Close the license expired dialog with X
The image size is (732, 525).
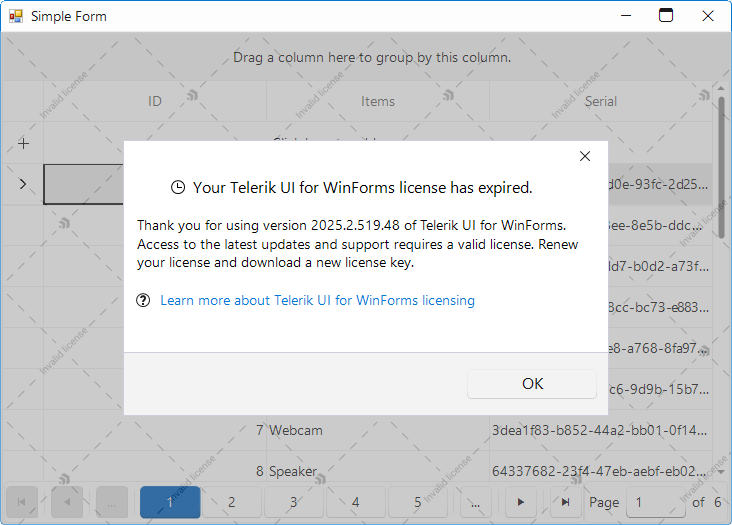[585, 156]
